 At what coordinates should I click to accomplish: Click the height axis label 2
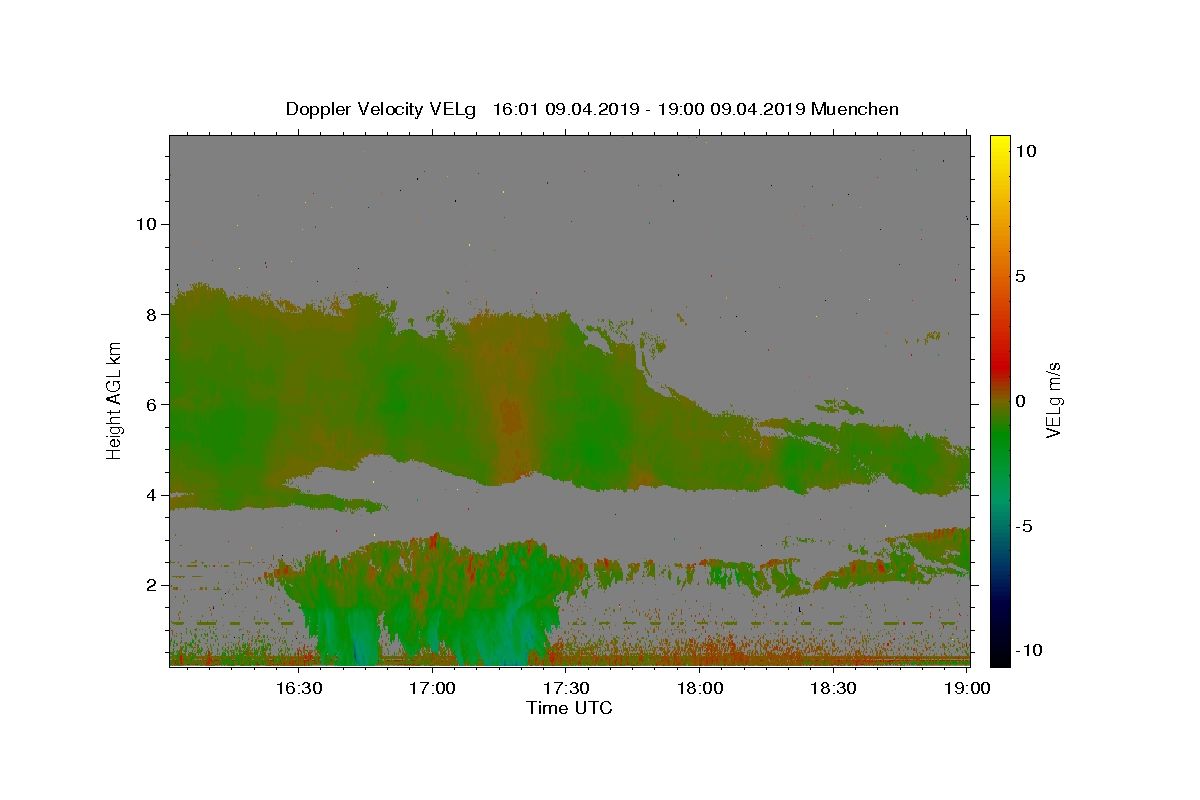pos(150,585)
